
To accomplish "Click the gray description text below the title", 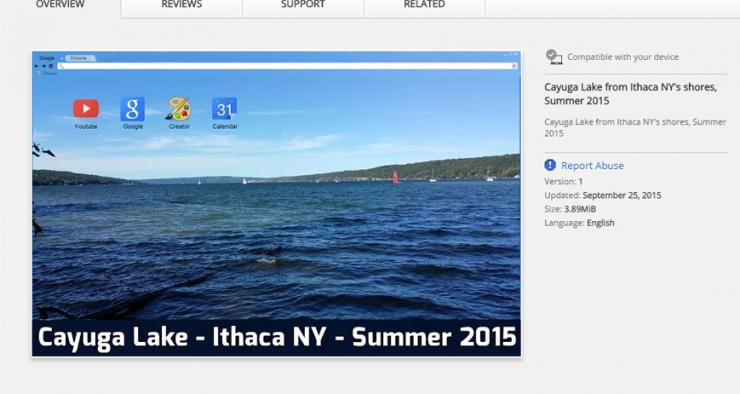I will pyautogui.click(x=635, y=127).
